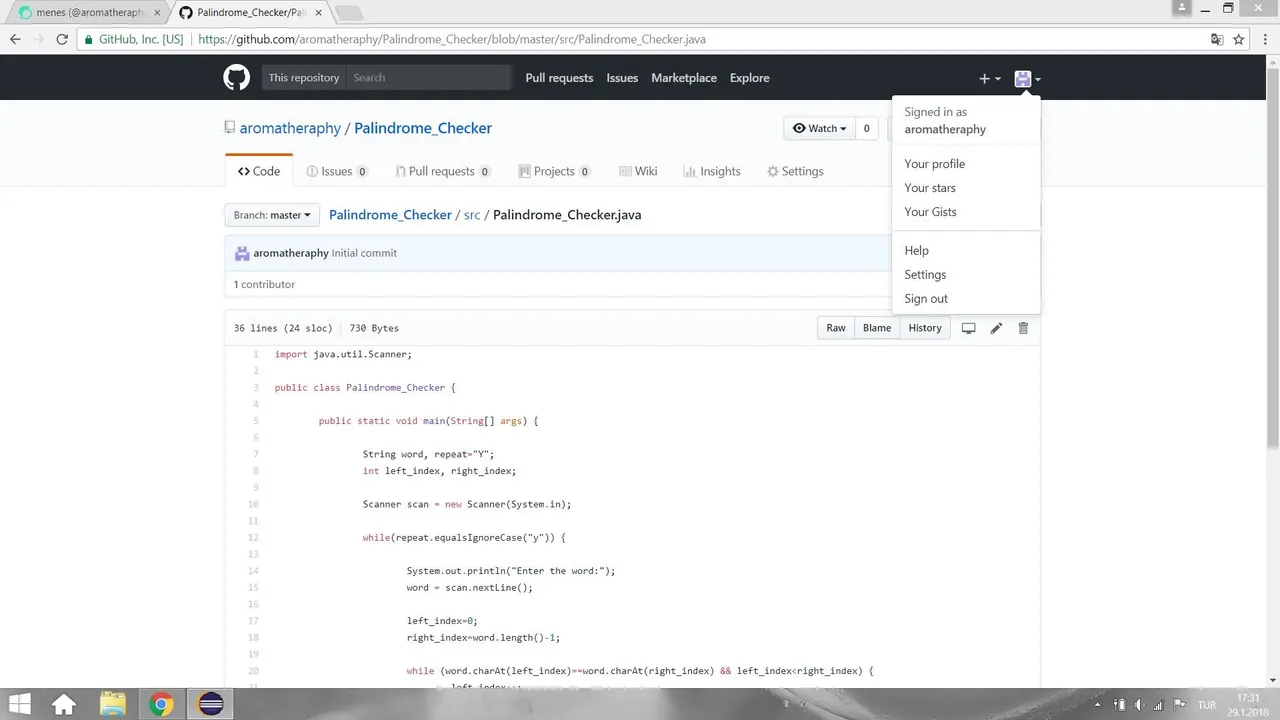Click the desktop open-in-app icon
The image size is (1280, 720).
coord(968,328)
